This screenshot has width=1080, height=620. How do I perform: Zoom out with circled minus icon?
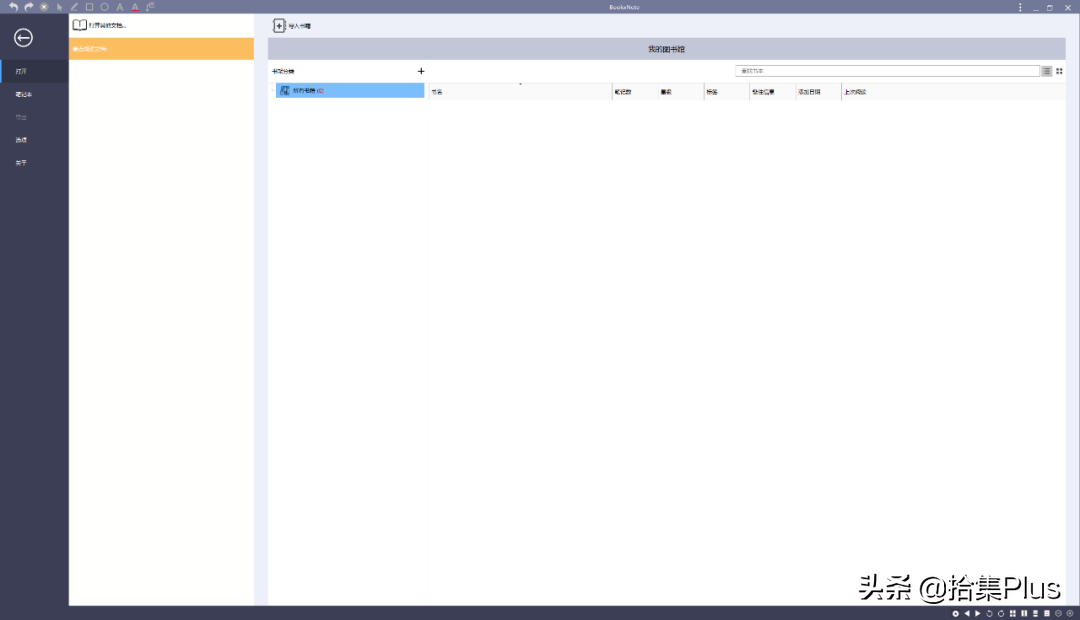[1059, 613]
